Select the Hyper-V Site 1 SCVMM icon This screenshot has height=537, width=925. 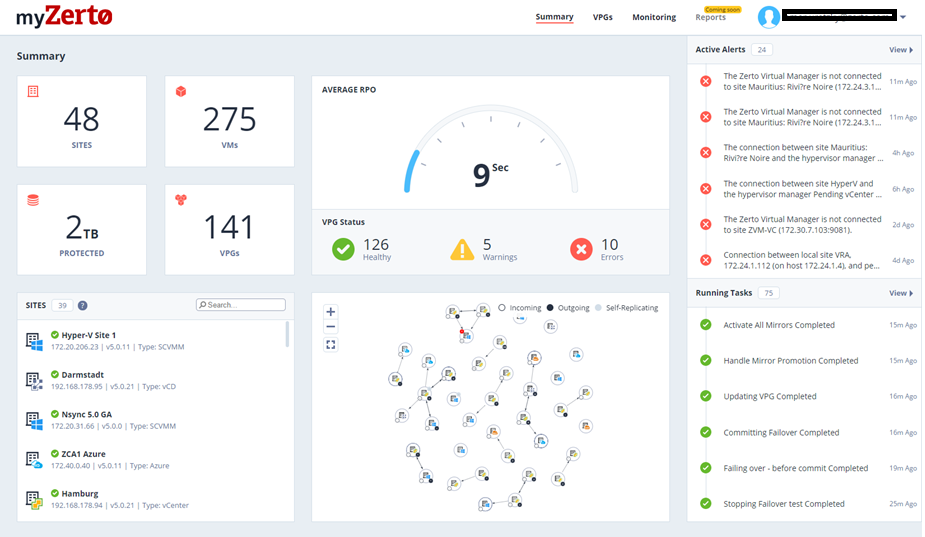34,341
